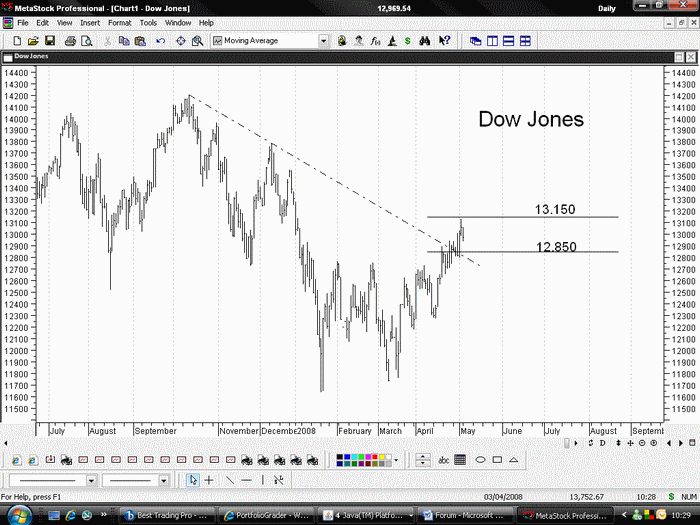Select the diagonal trendline tool
700x525 pixels.
pos(229,480)
